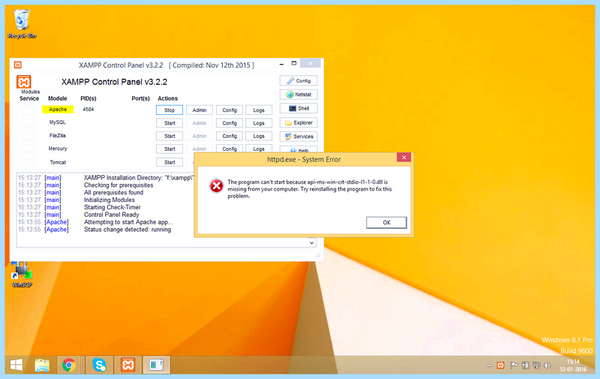The width and height of the screenshot is (600, 379).
Task: Open the volume speaker tray icon
Action: pyautogui.click(x=548, y=366)
